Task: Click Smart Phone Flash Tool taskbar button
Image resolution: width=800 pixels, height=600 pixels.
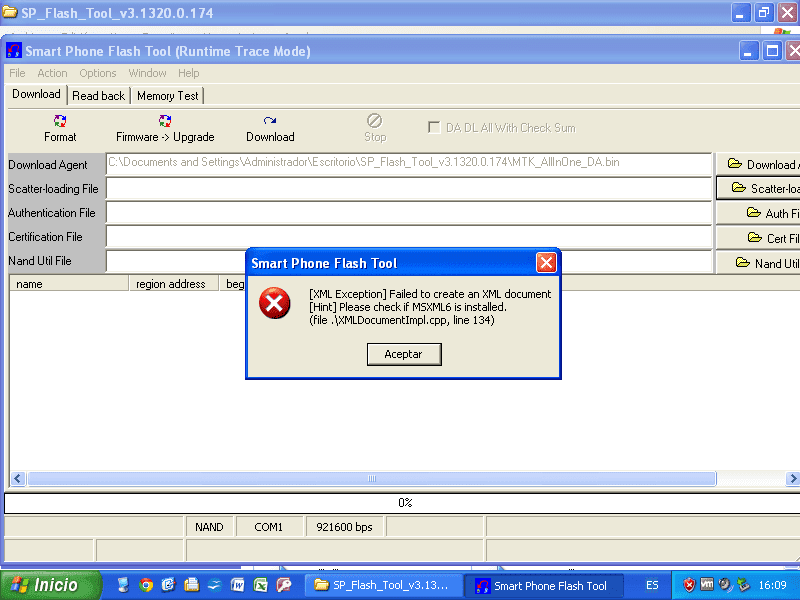Action: click(x=543, y=585)
